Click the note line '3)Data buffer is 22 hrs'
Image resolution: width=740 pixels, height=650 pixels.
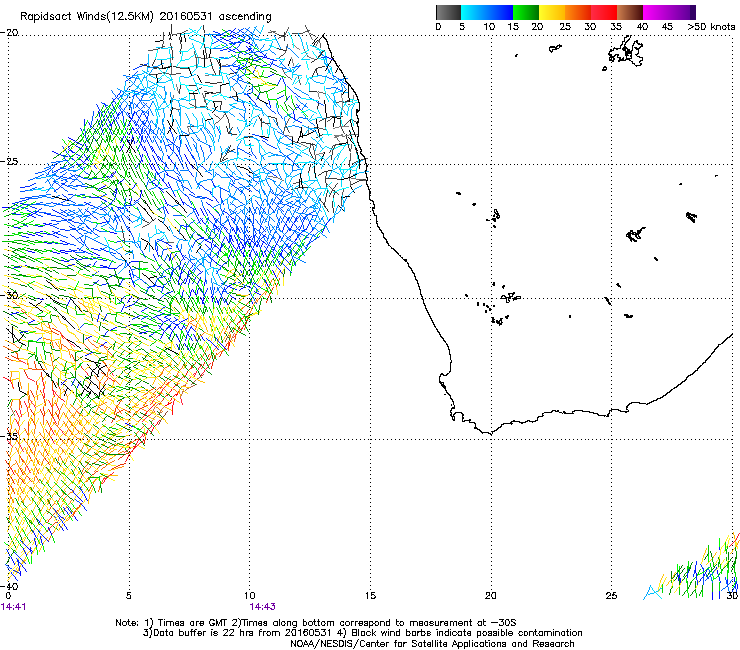click(362, 633)
